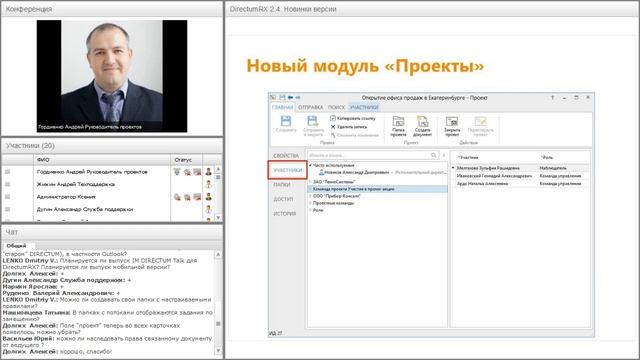Click the user avatar icon in Дугин Александр row

click(x=209, y=209)
